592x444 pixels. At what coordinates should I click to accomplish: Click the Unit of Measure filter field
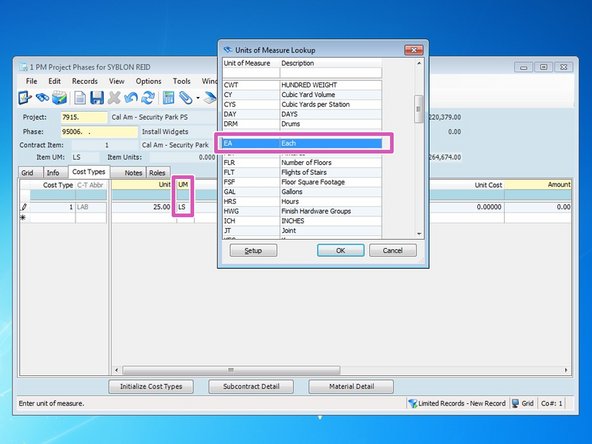(251, 72)
